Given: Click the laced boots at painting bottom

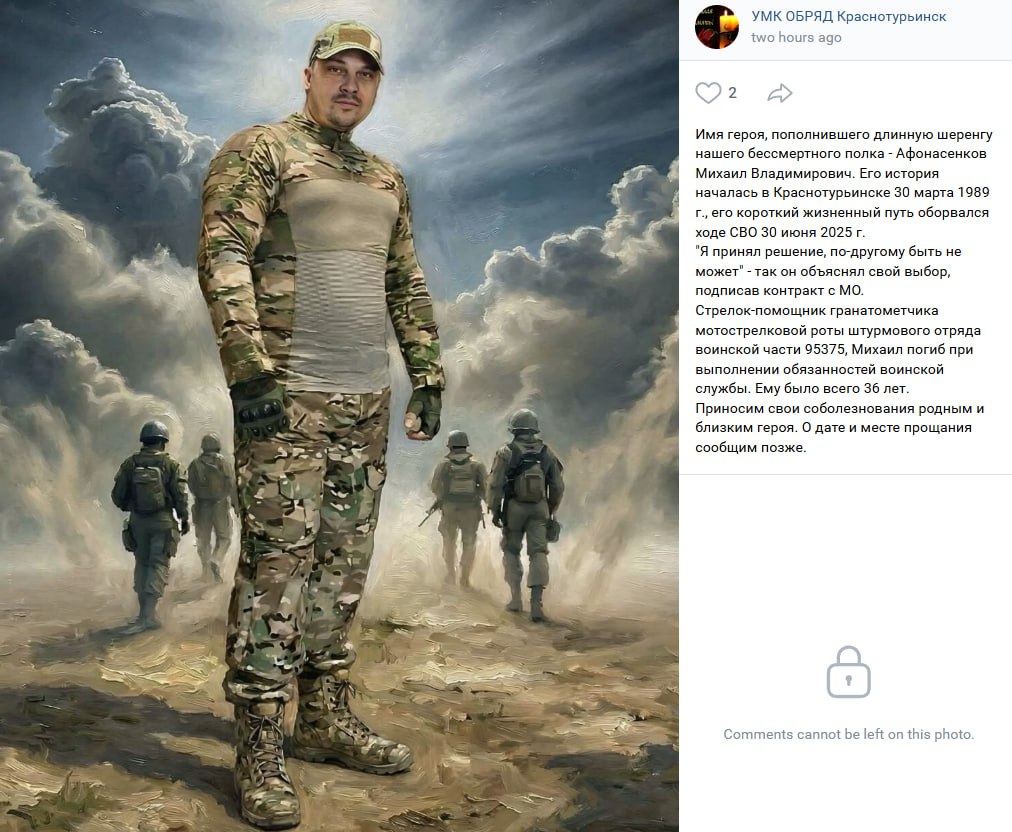Looking at the screenshot, I should (x=319, y=749).
